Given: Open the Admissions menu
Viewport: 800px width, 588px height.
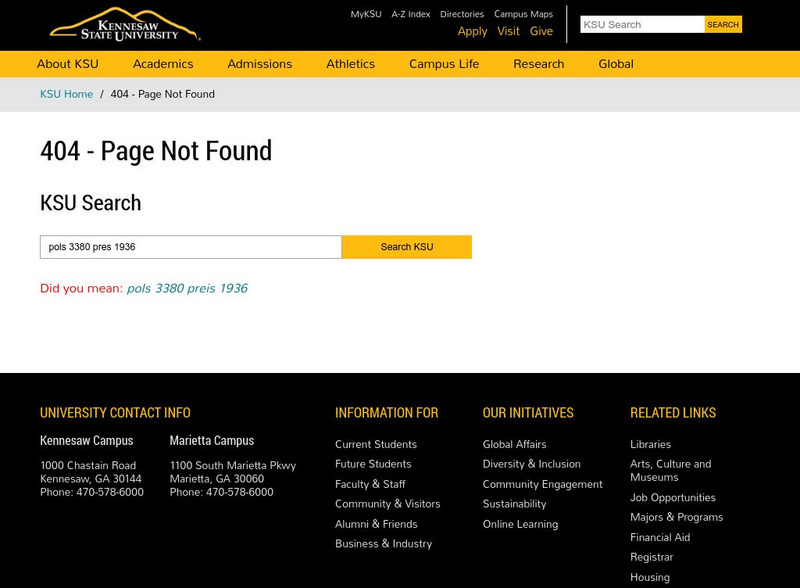Looking at the screenshot, I should (x=260, y=64).
